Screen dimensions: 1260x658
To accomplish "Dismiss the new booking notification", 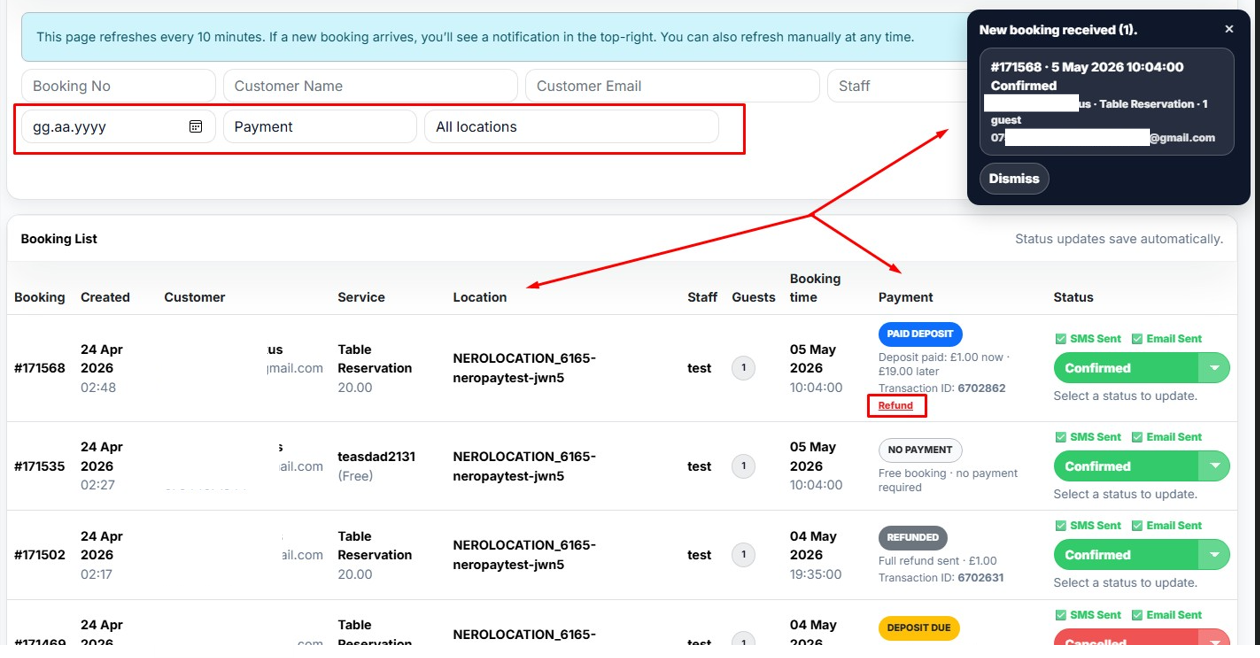I will [x=1014, y=179].
